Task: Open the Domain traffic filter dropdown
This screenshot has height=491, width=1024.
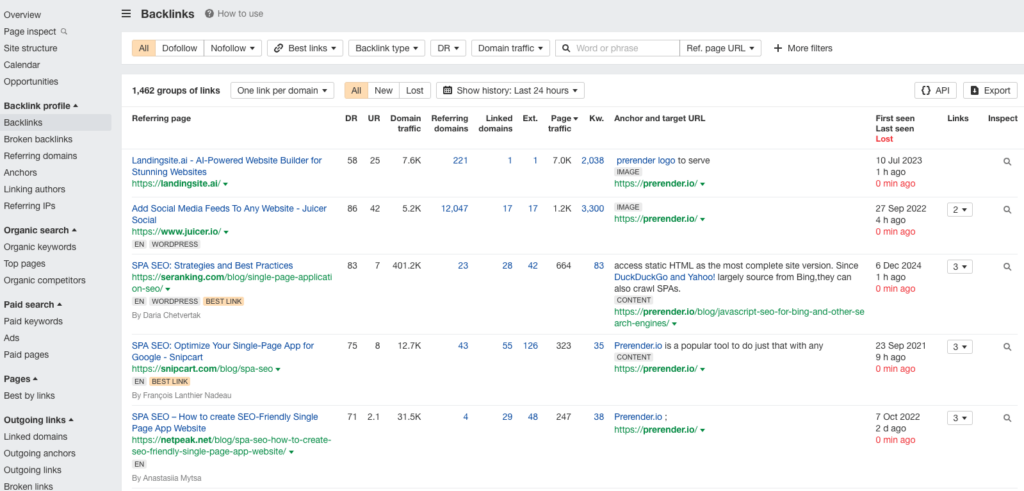Action: coord(511,48)
